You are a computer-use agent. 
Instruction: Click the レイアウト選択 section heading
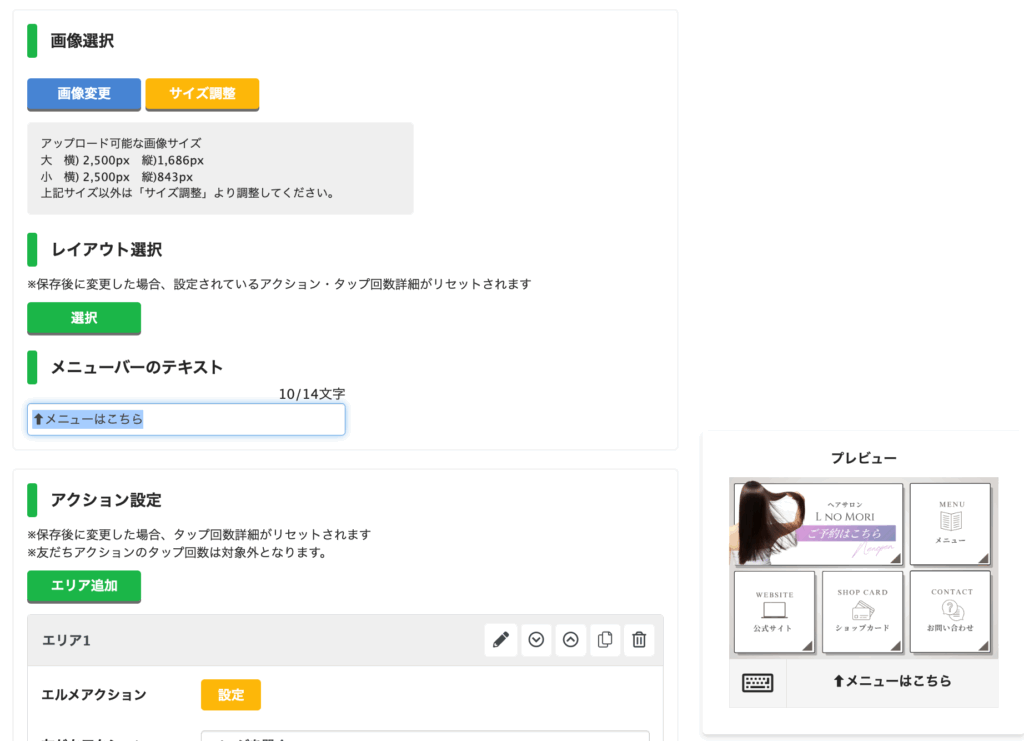point(106,250)
